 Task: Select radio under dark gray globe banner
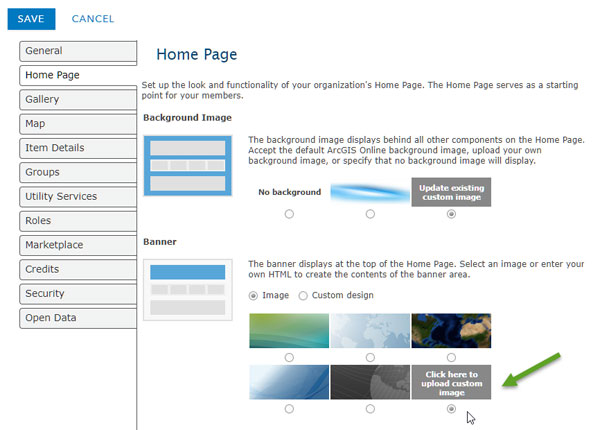coord(370,409)
